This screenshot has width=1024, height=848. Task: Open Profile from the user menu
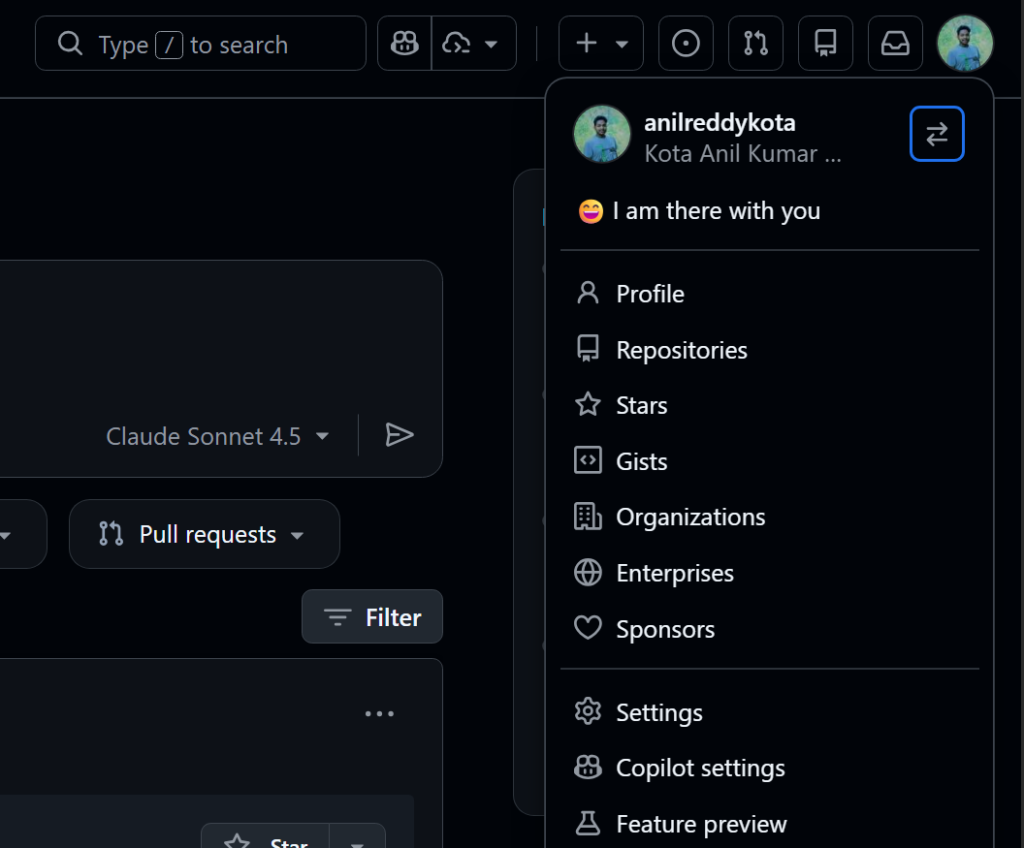[x=650, y=294]
